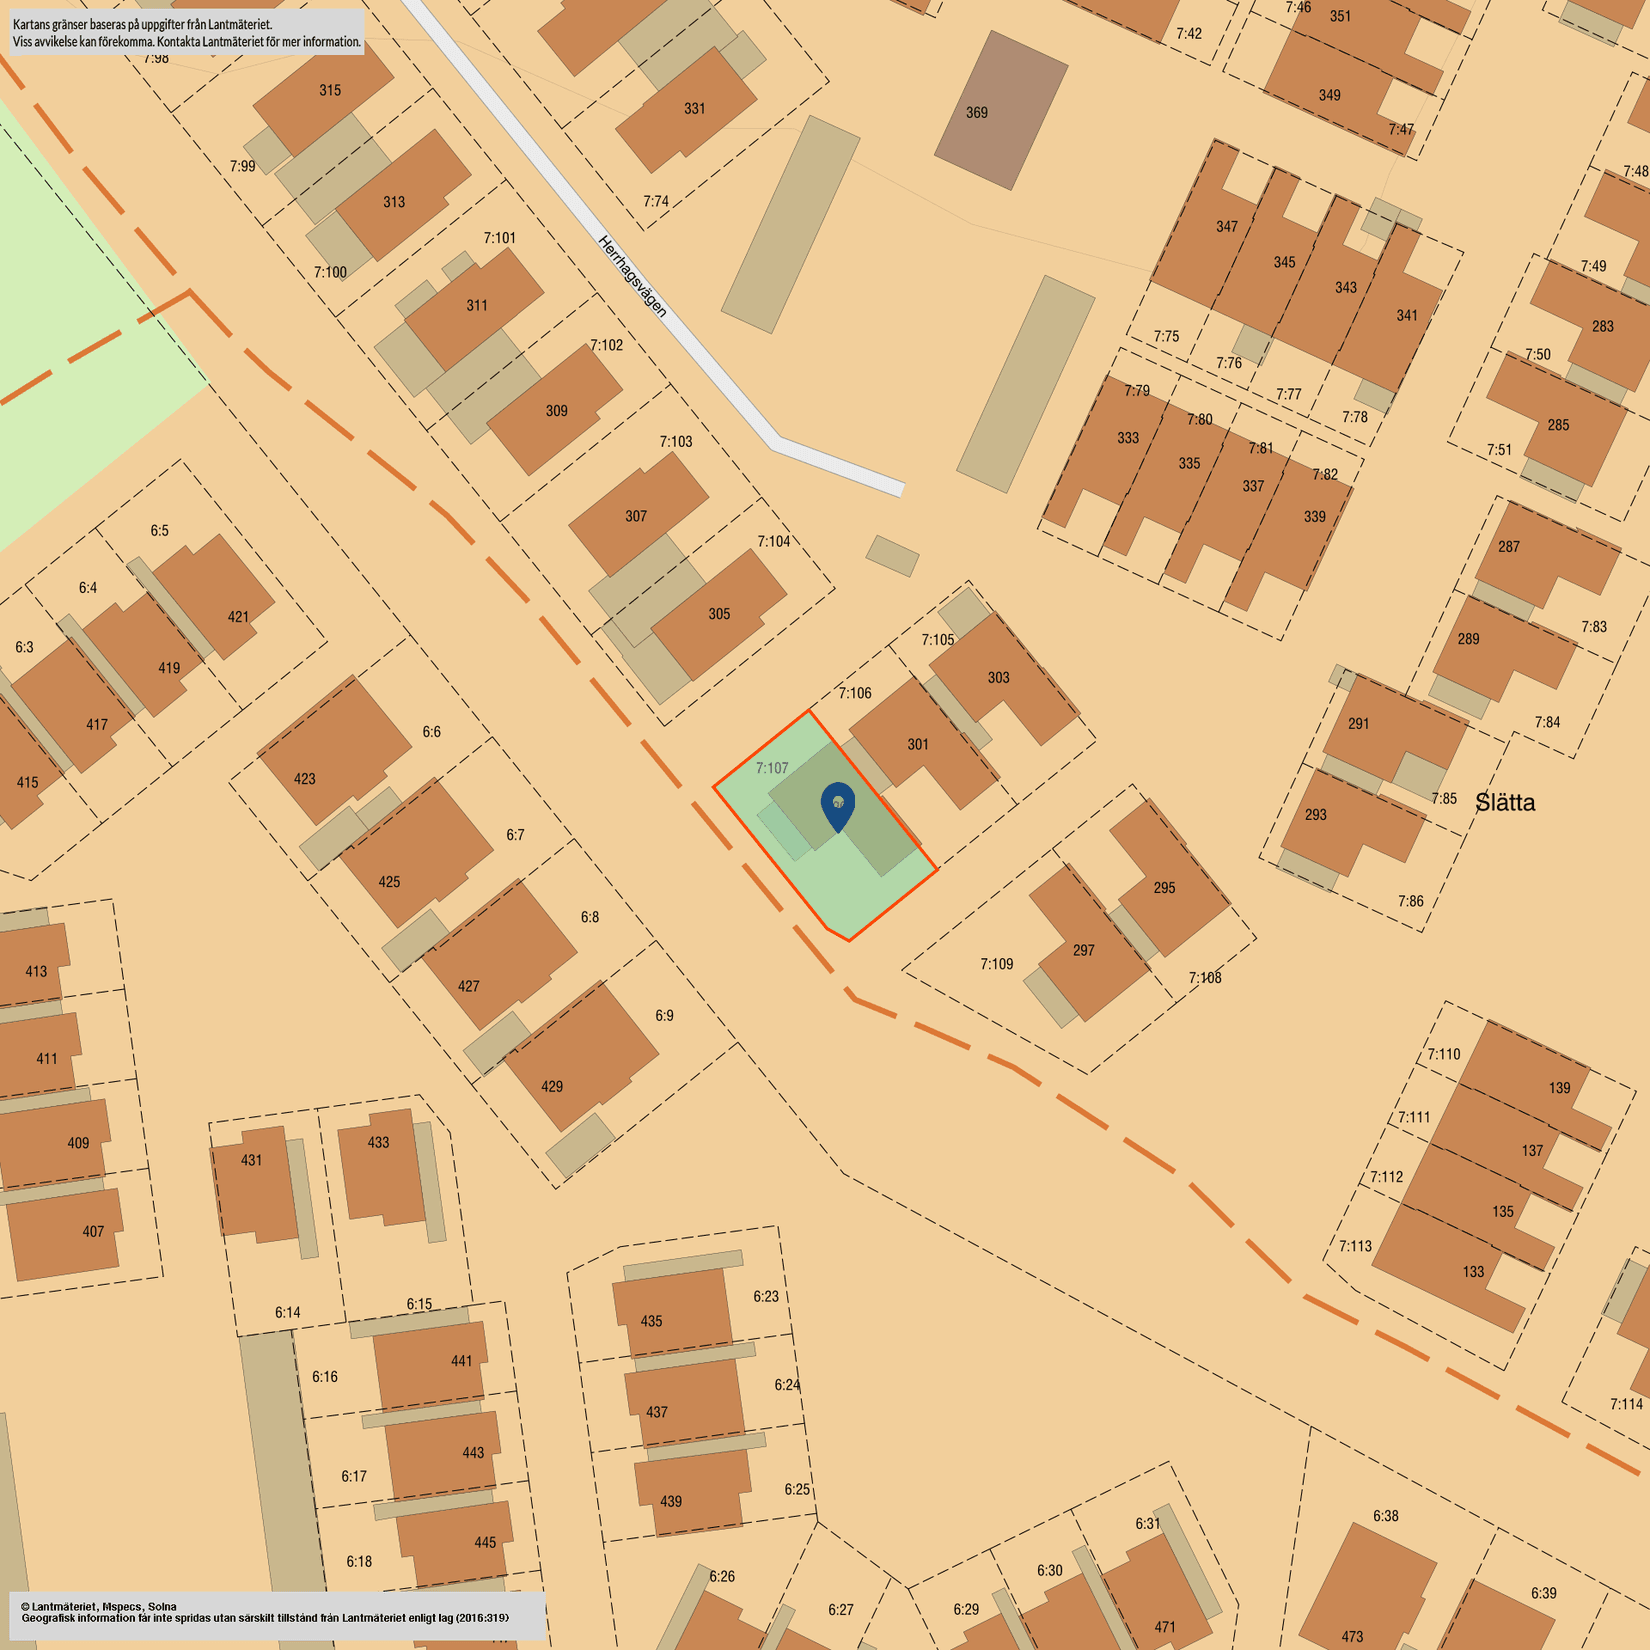
Task: Click the blue location pin marker
Action: click(x=838, y=800)
